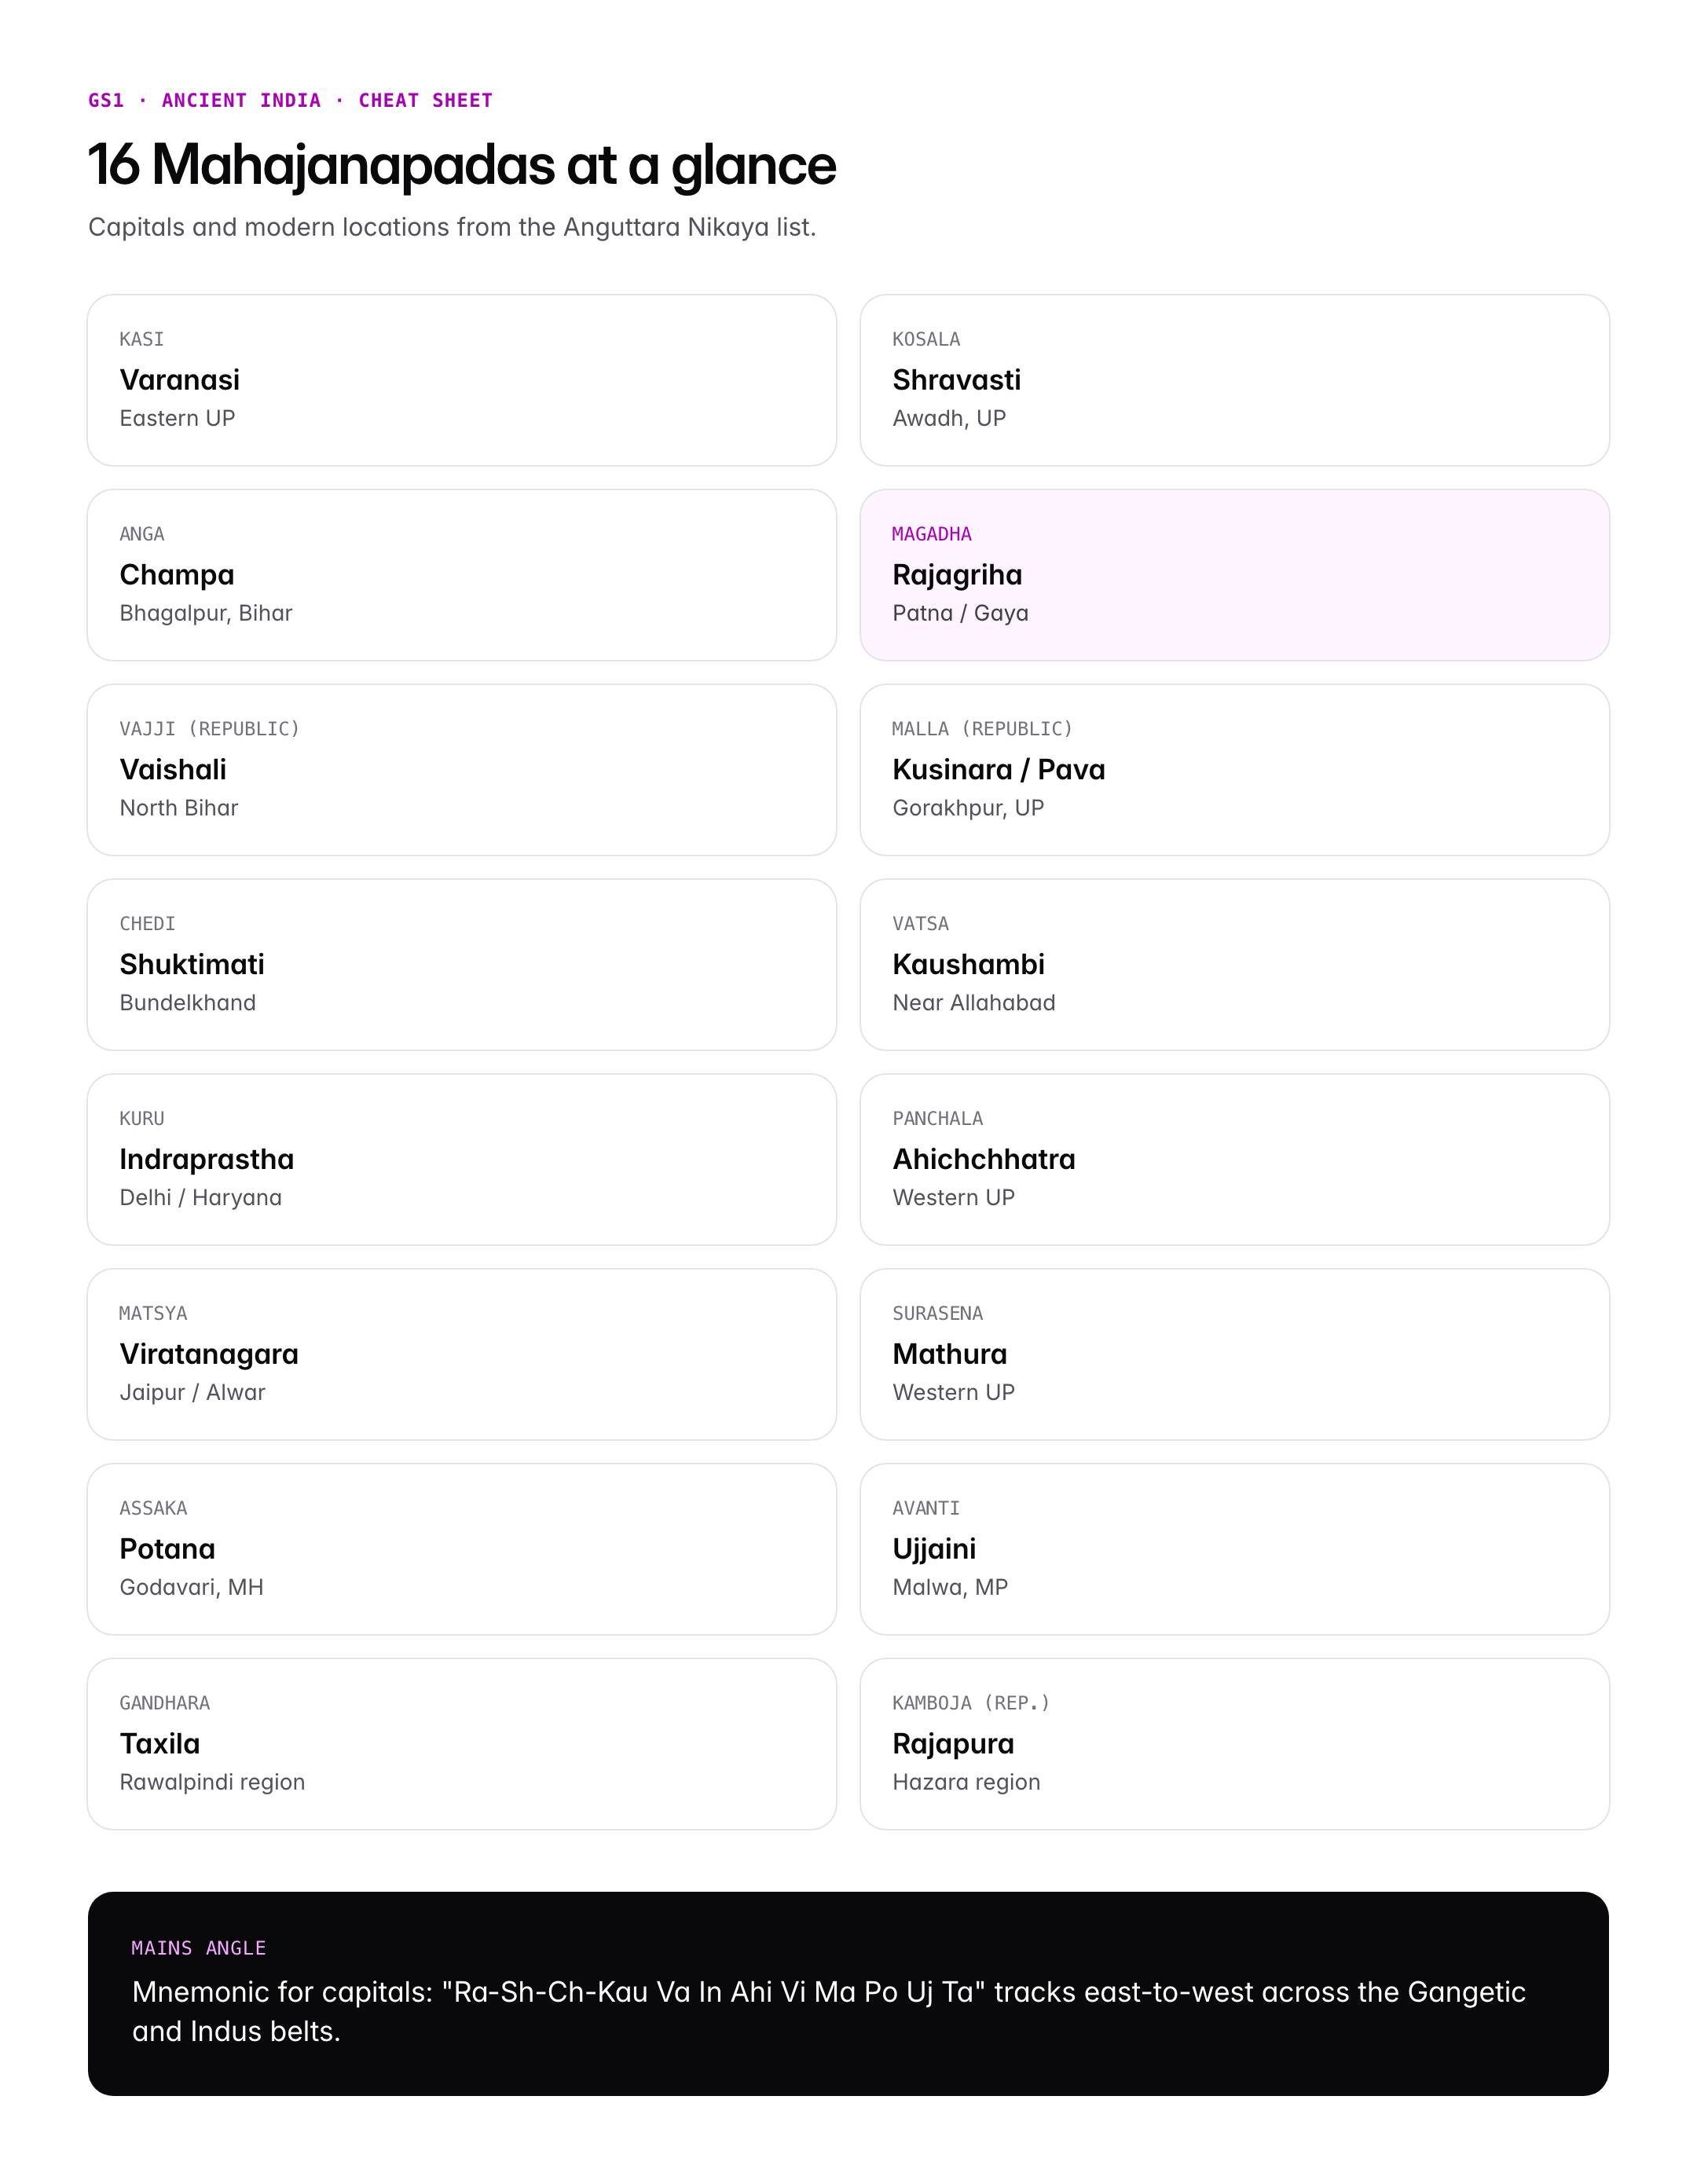This screenshot has height=2184, width=1697.
Task: Open the Gandhara Taxila card
Action: [461, 1744]
